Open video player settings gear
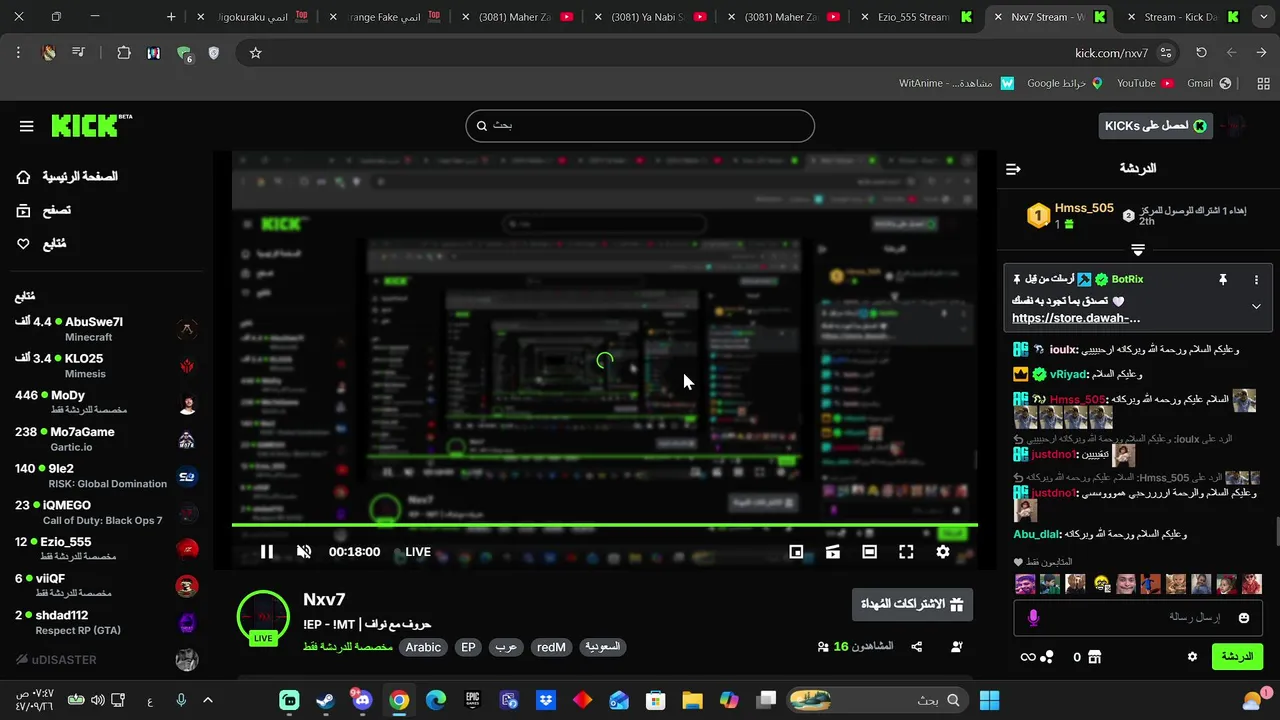This screenshot has height=720, width=1280. pos(943,552)
